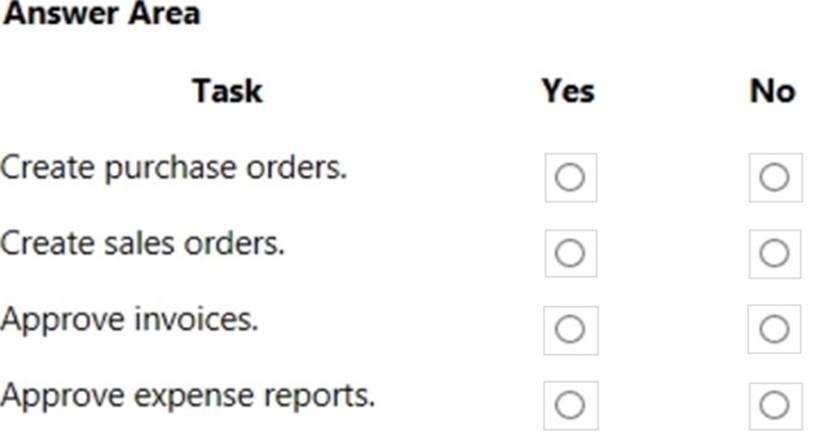Mark Yes for Approve invoices
815x444 pixels.
[x=570, y=330]
